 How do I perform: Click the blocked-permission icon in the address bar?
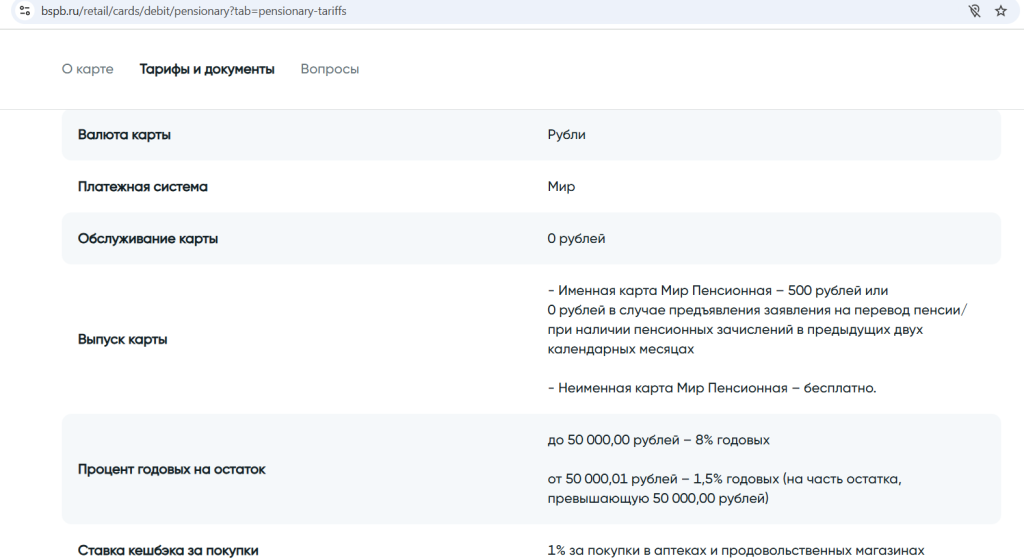pos(974,11)
